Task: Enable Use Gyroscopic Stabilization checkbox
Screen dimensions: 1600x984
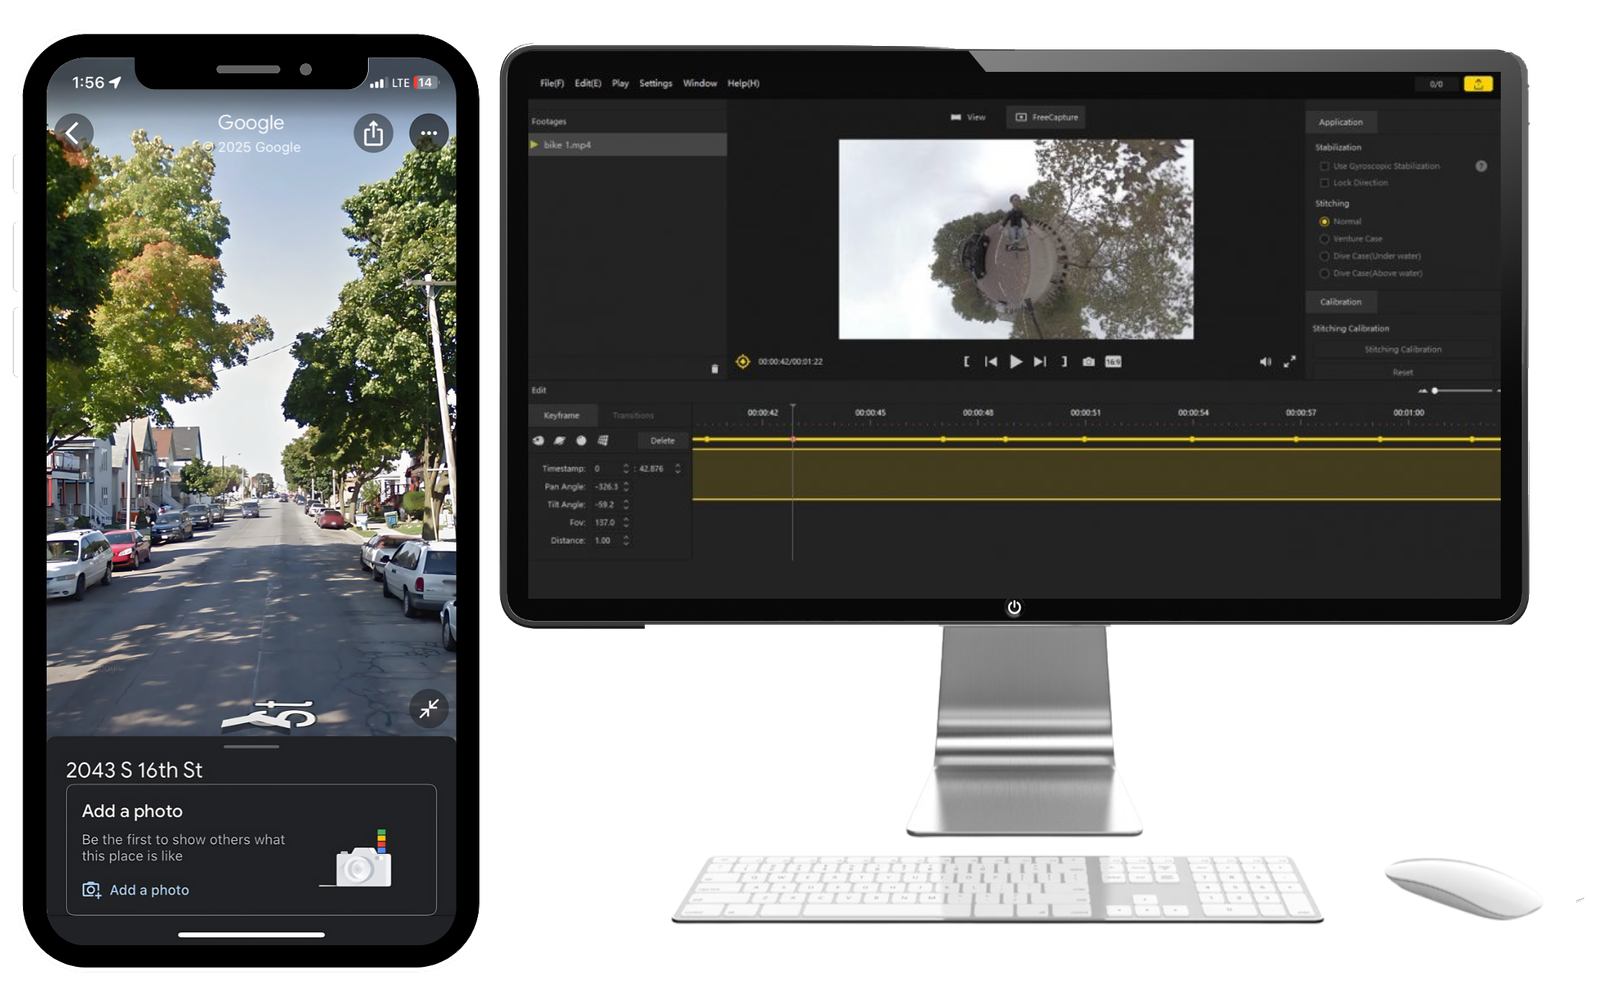Action: pos(1324,166)
